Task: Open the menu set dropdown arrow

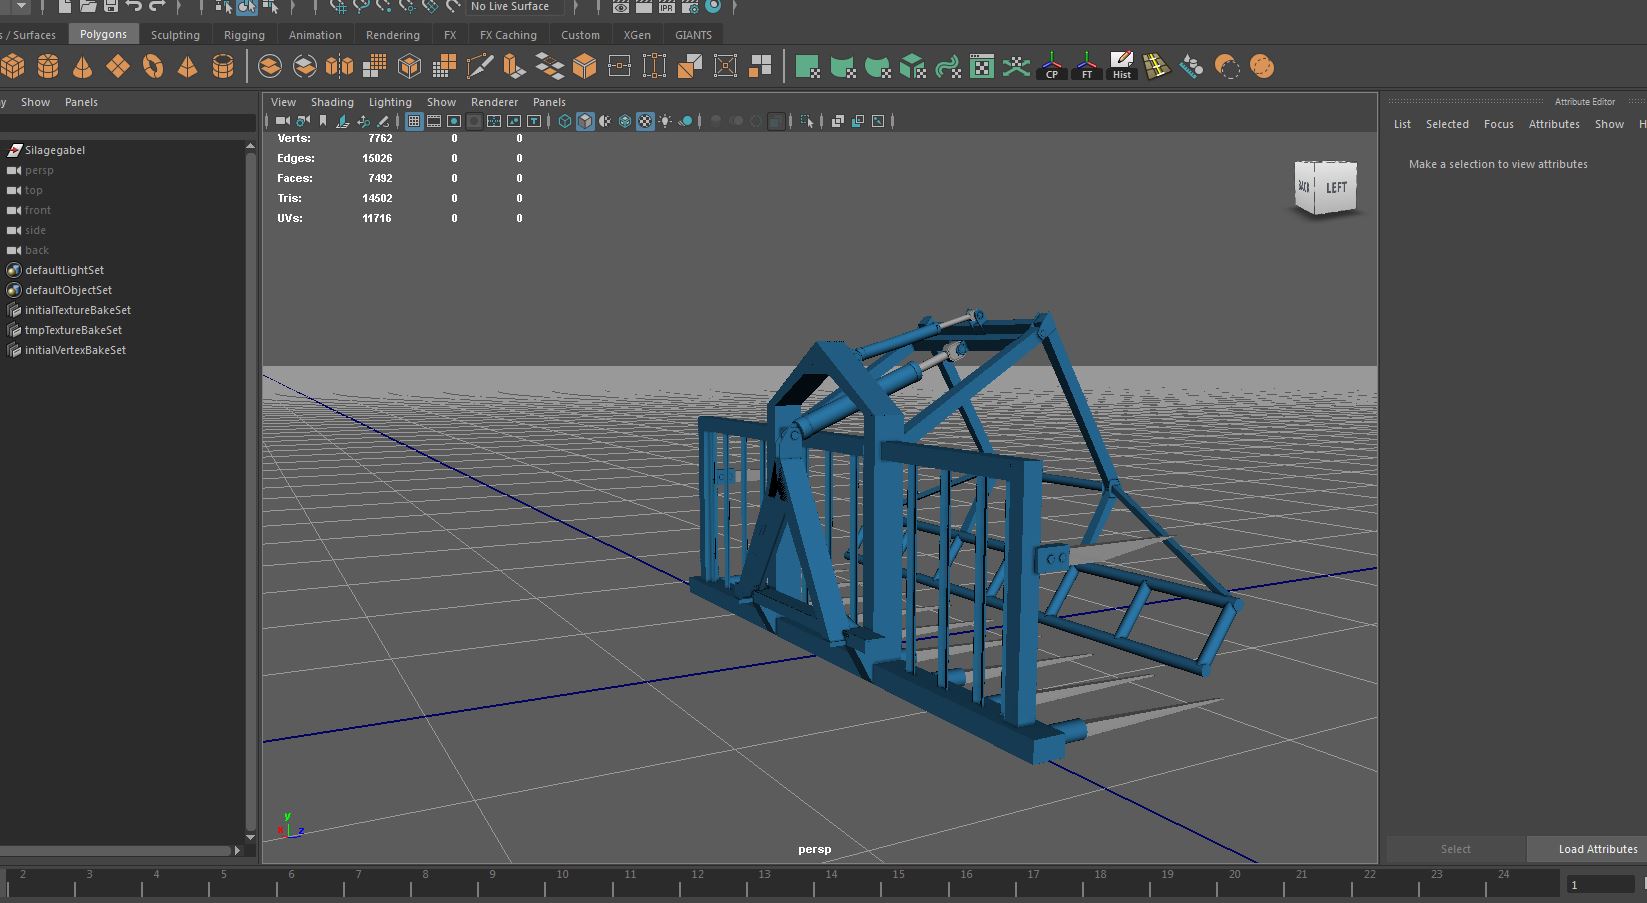Action: click(x=21, y=7)
